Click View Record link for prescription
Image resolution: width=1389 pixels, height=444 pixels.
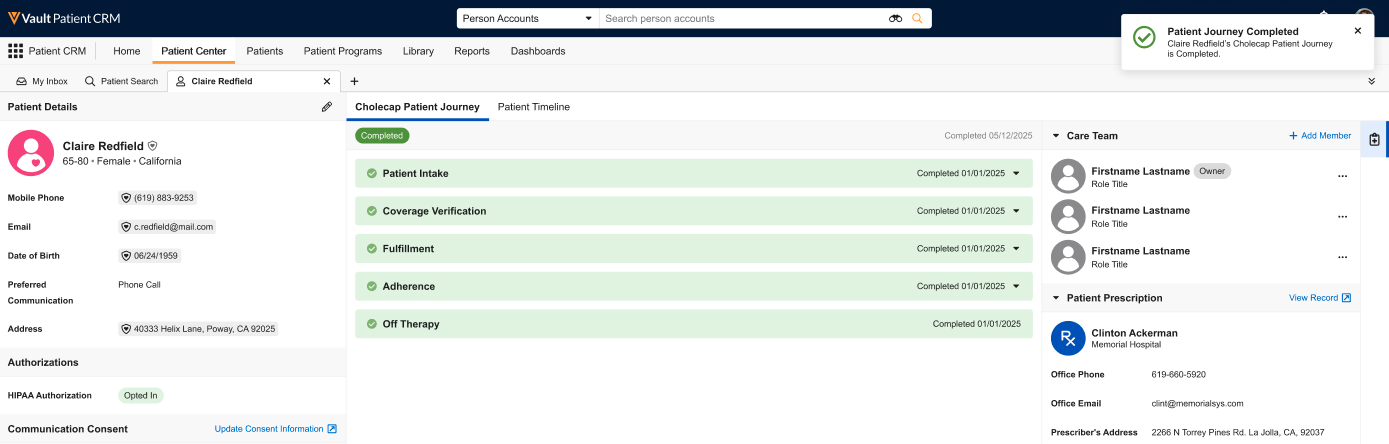(1319, 298)
